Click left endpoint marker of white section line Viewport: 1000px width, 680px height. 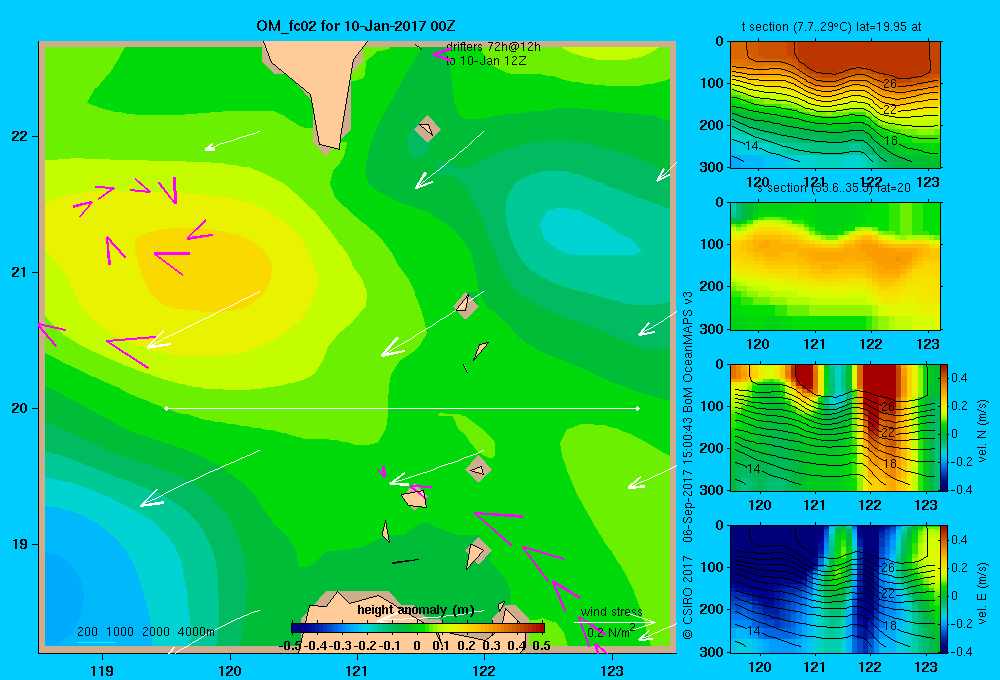pos(166,408)
